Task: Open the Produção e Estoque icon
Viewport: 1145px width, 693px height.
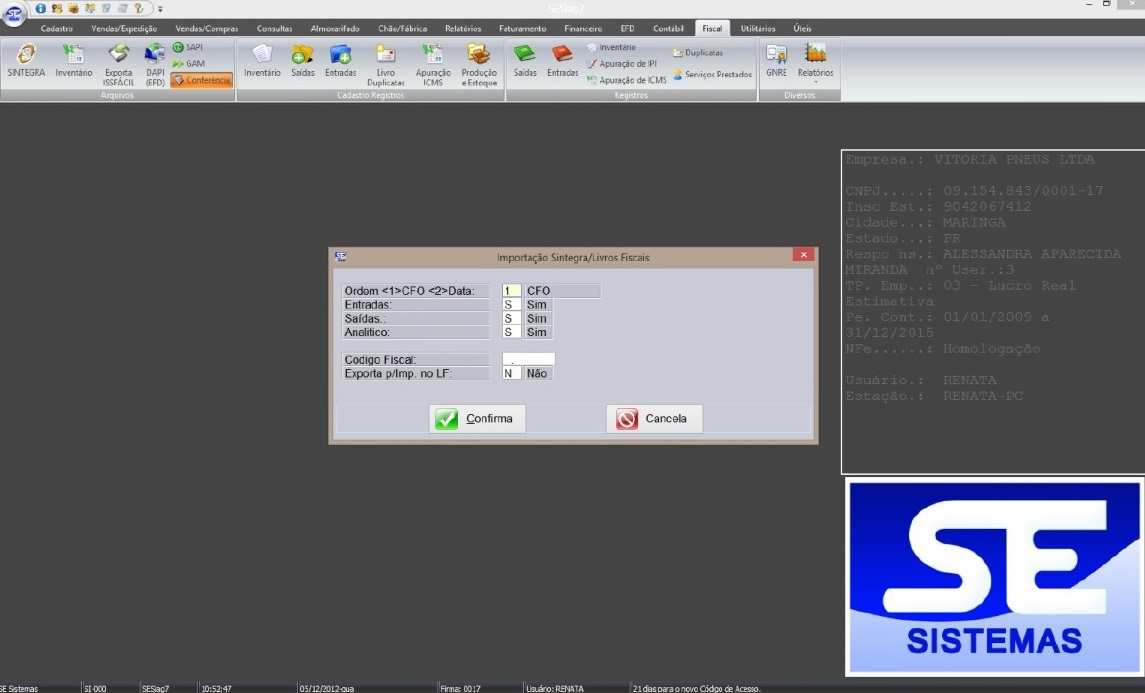Action: pos(479,64)
